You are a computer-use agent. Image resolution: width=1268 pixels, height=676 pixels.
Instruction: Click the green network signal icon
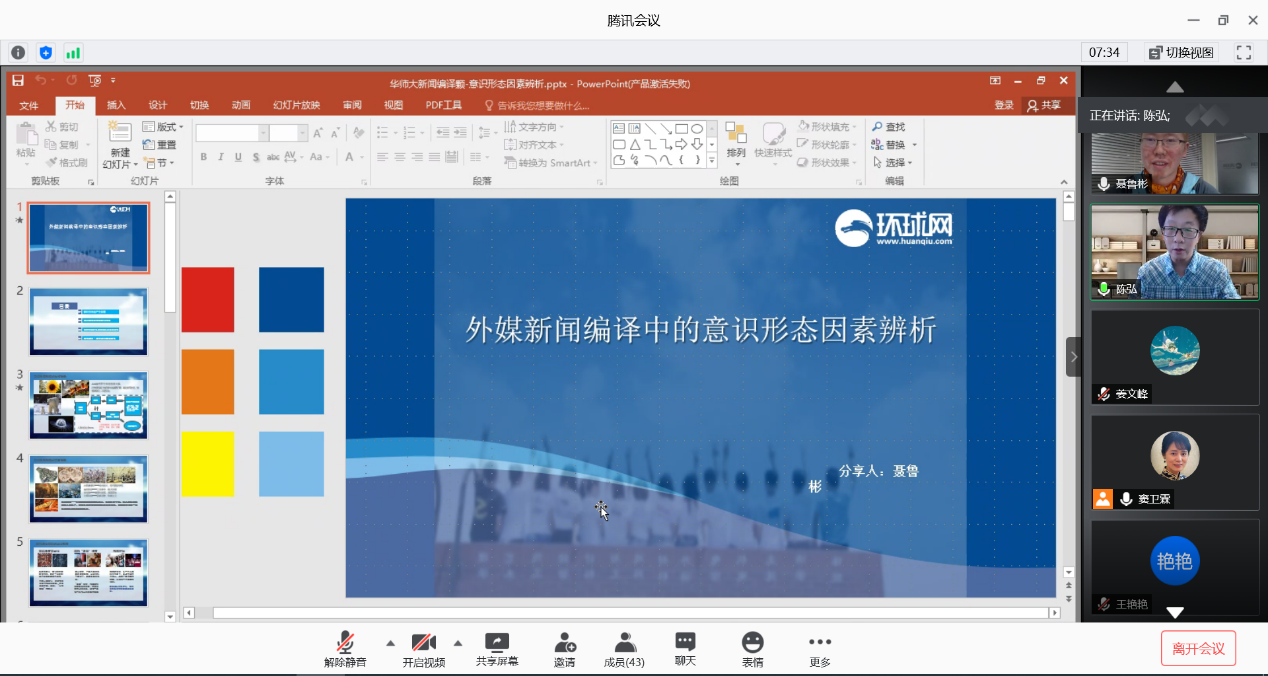click(x=73, y=52)
